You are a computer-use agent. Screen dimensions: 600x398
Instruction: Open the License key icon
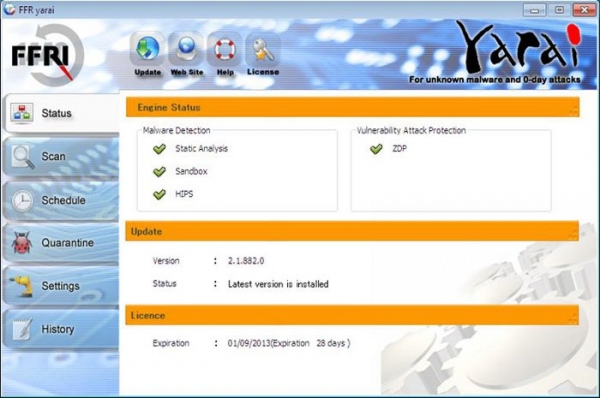point(263,54)
